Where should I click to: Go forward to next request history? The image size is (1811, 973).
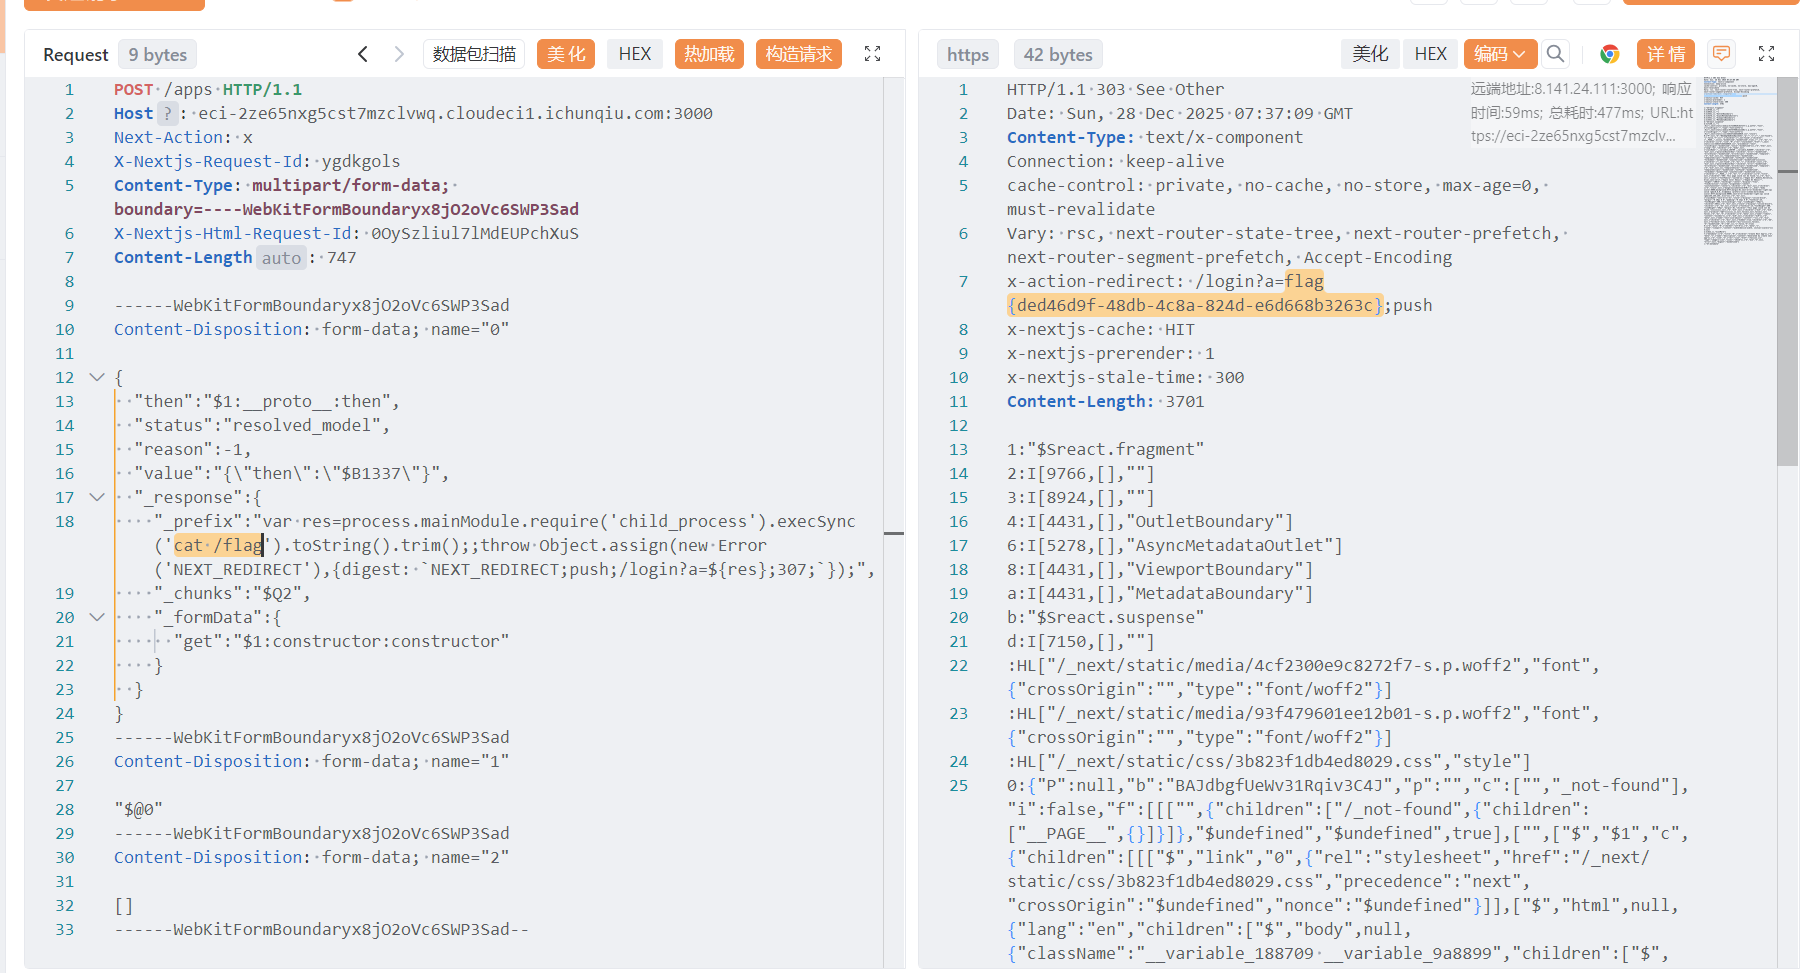coord(399,54)
